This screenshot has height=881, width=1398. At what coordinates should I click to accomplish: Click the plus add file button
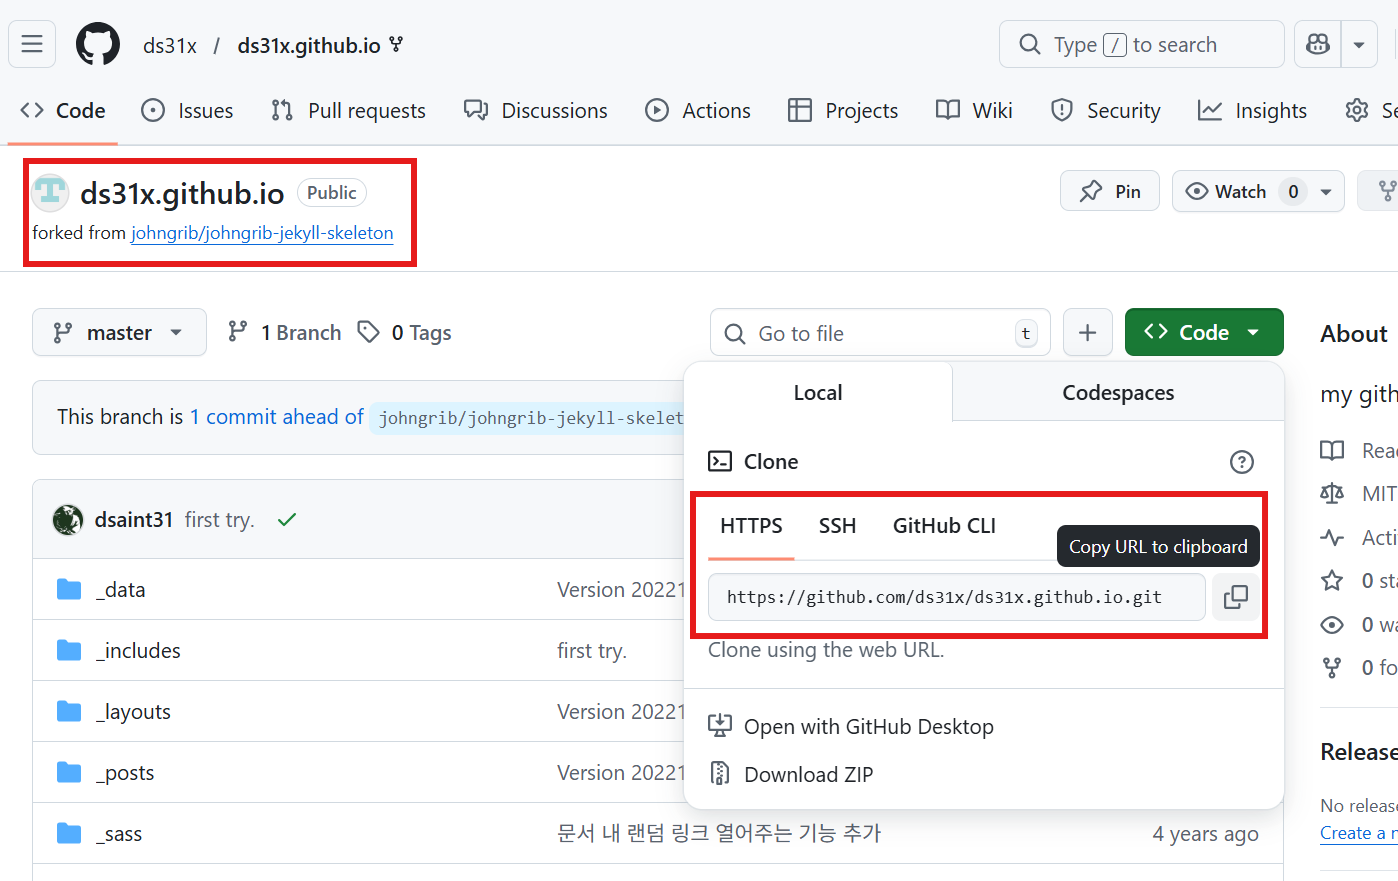click(x=1087, y=333)
